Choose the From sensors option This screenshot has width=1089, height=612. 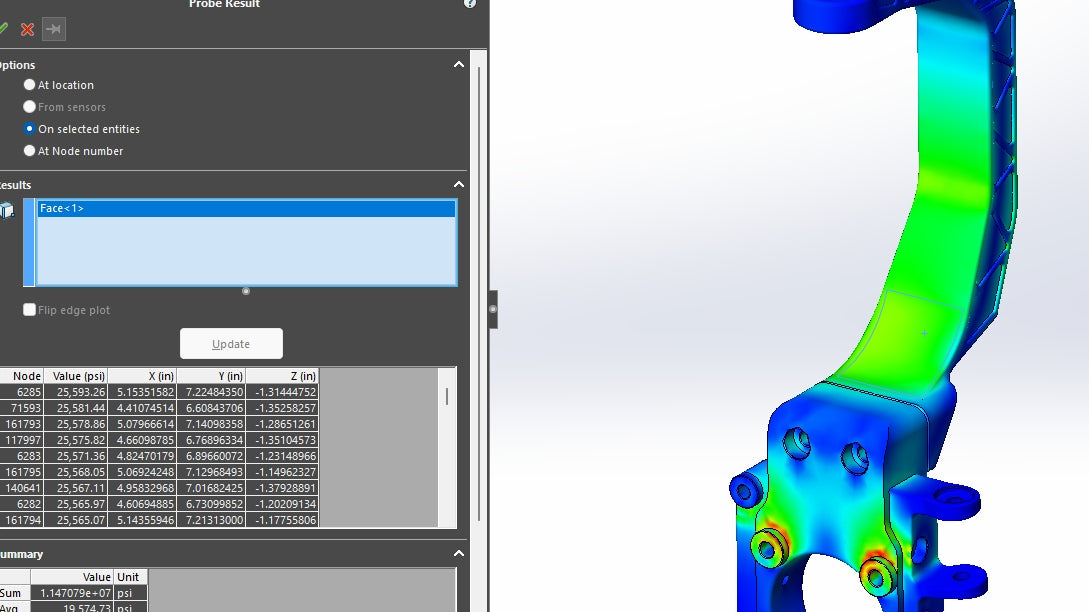[x=29, y=107]
